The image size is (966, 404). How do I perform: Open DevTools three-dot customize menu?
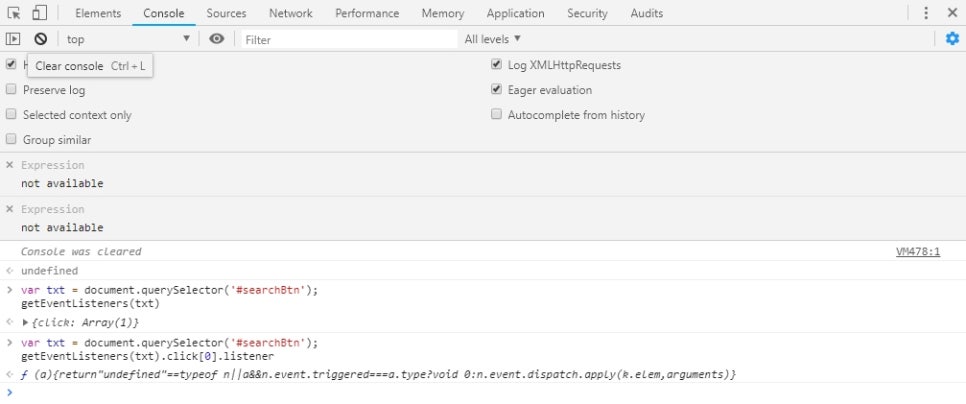926,13
